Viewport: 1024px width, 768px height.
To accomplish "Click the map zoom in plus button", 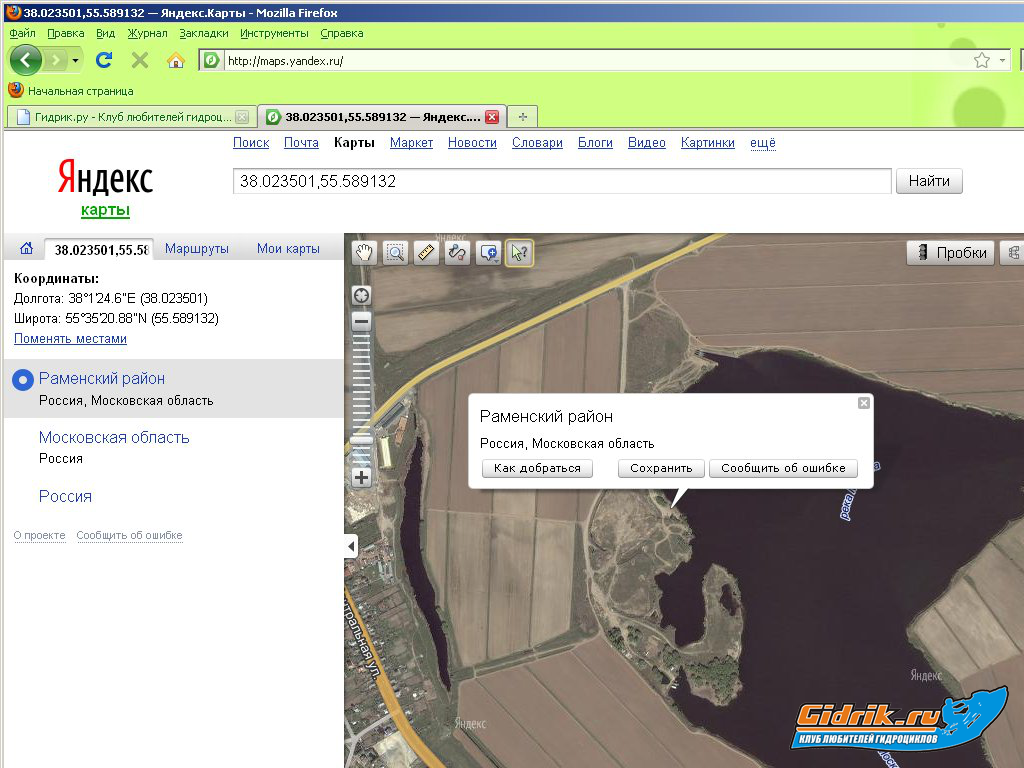I will [x=362, y=478].
